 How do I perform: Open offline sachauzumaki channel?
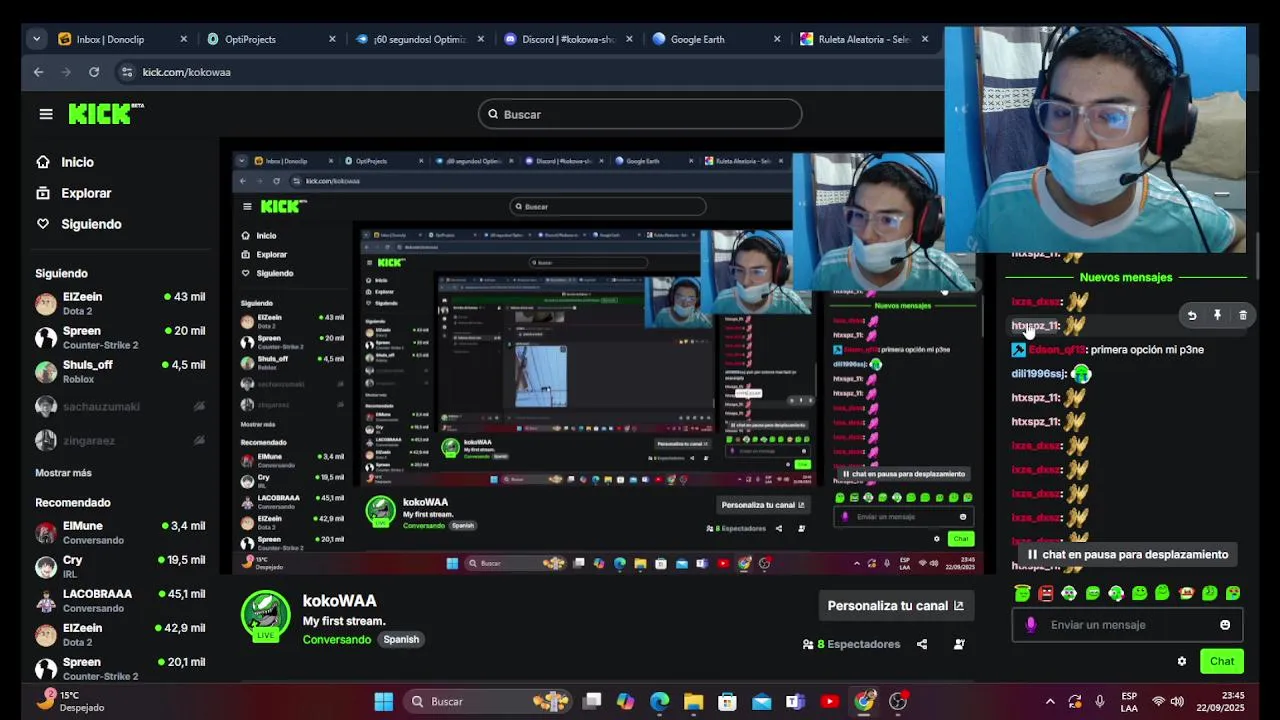(x=121, y=406)
